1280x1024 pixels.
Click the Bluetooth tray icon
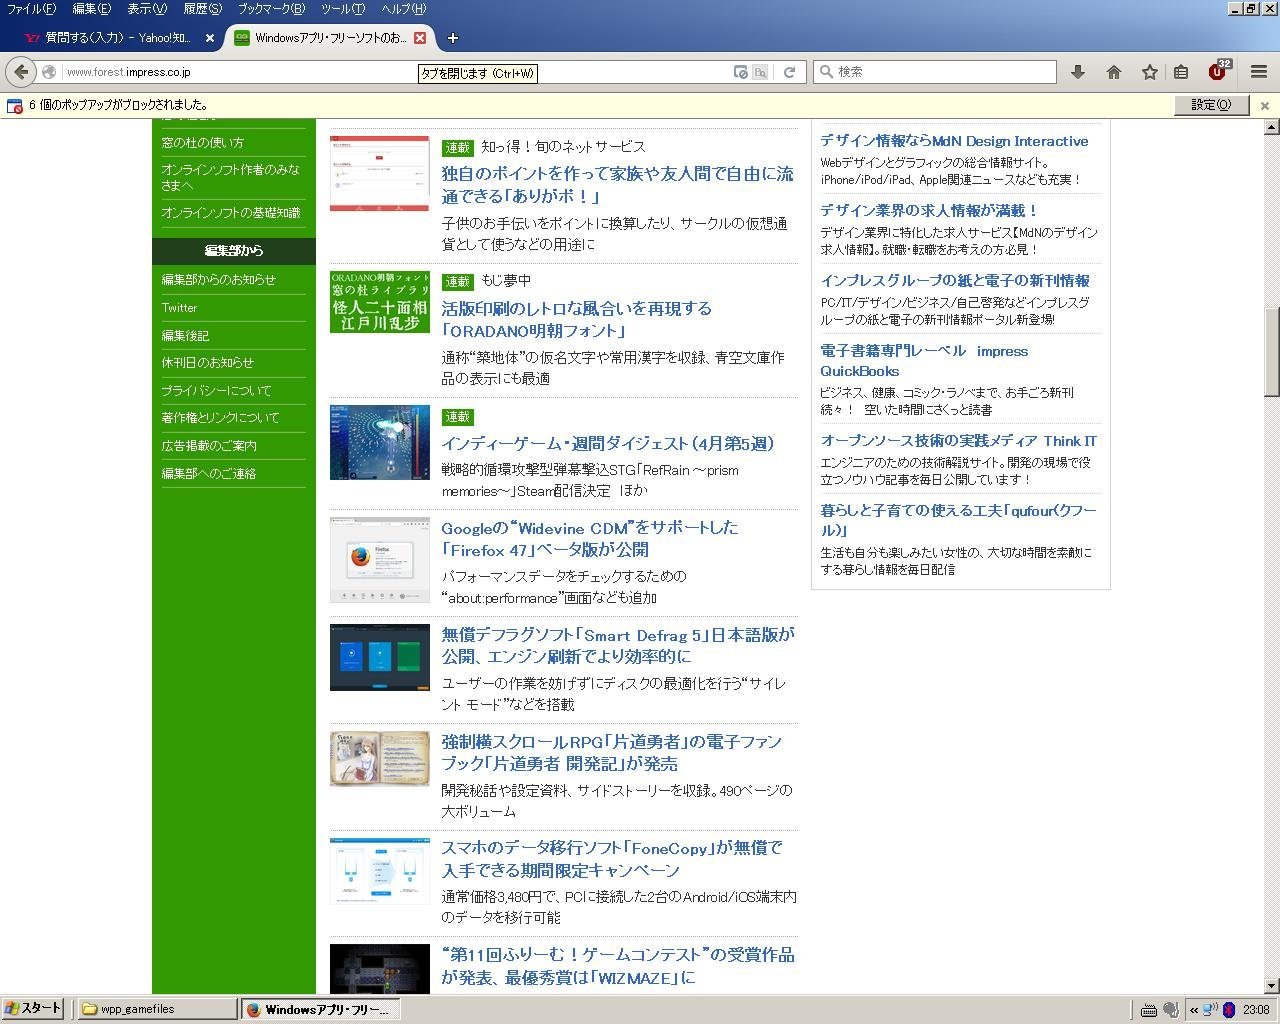[1229, 1009]
